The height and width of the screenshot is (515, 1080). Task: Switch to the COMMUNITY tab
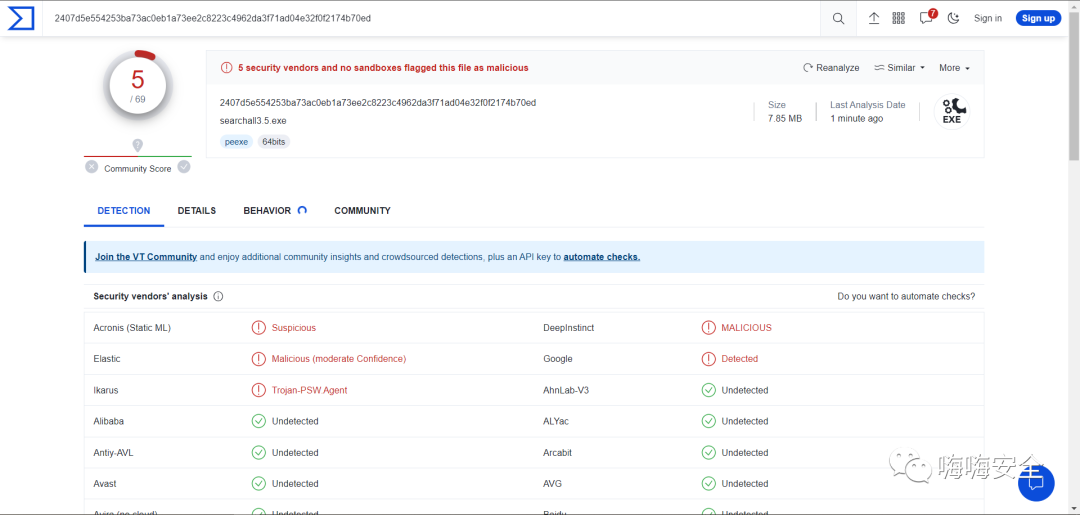coord(362,211)
